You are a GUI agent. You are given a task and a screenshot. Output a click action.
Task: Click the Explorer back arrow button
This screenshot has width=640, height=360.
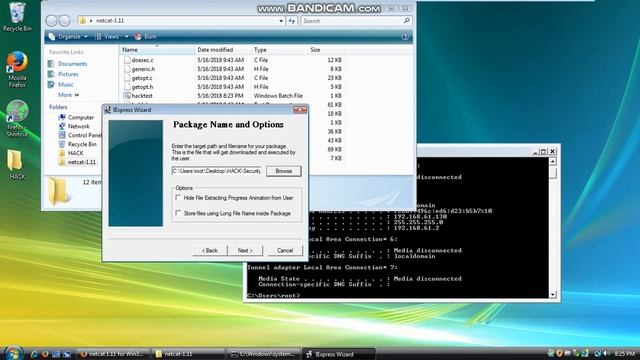tap(51, 20)
